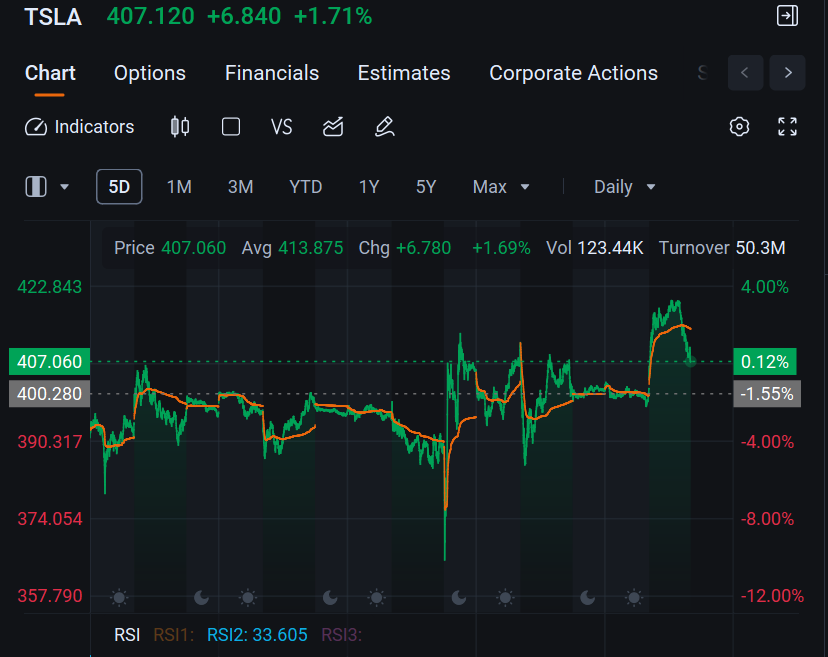
Task: Open the trend analysis chart icon
Action: [x=333, y=127]
